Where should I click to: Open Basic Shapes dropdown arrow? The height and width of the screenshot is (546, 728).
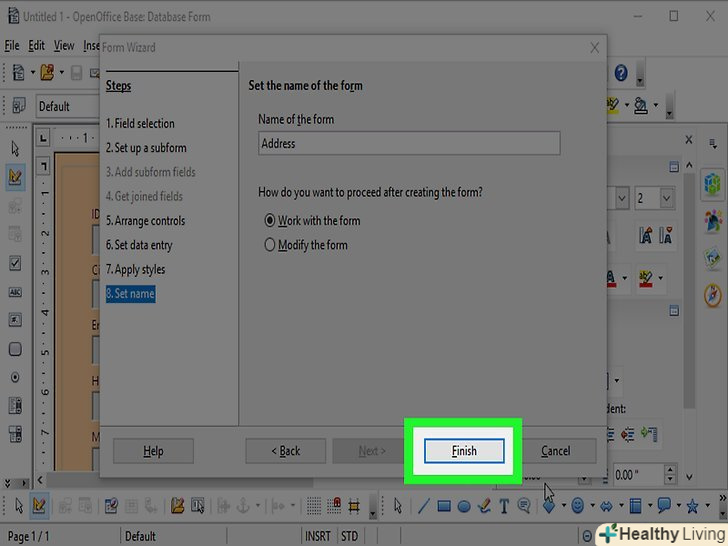pos(564,506)
